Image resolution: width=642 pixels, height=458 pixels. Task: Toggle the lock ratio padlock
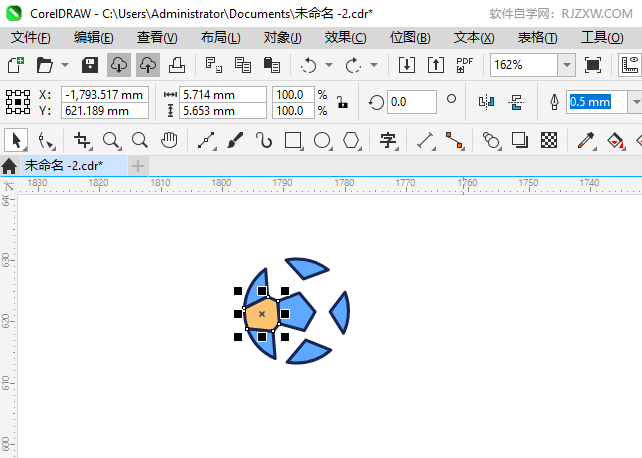pyautogui.click(x=342, y=102)
